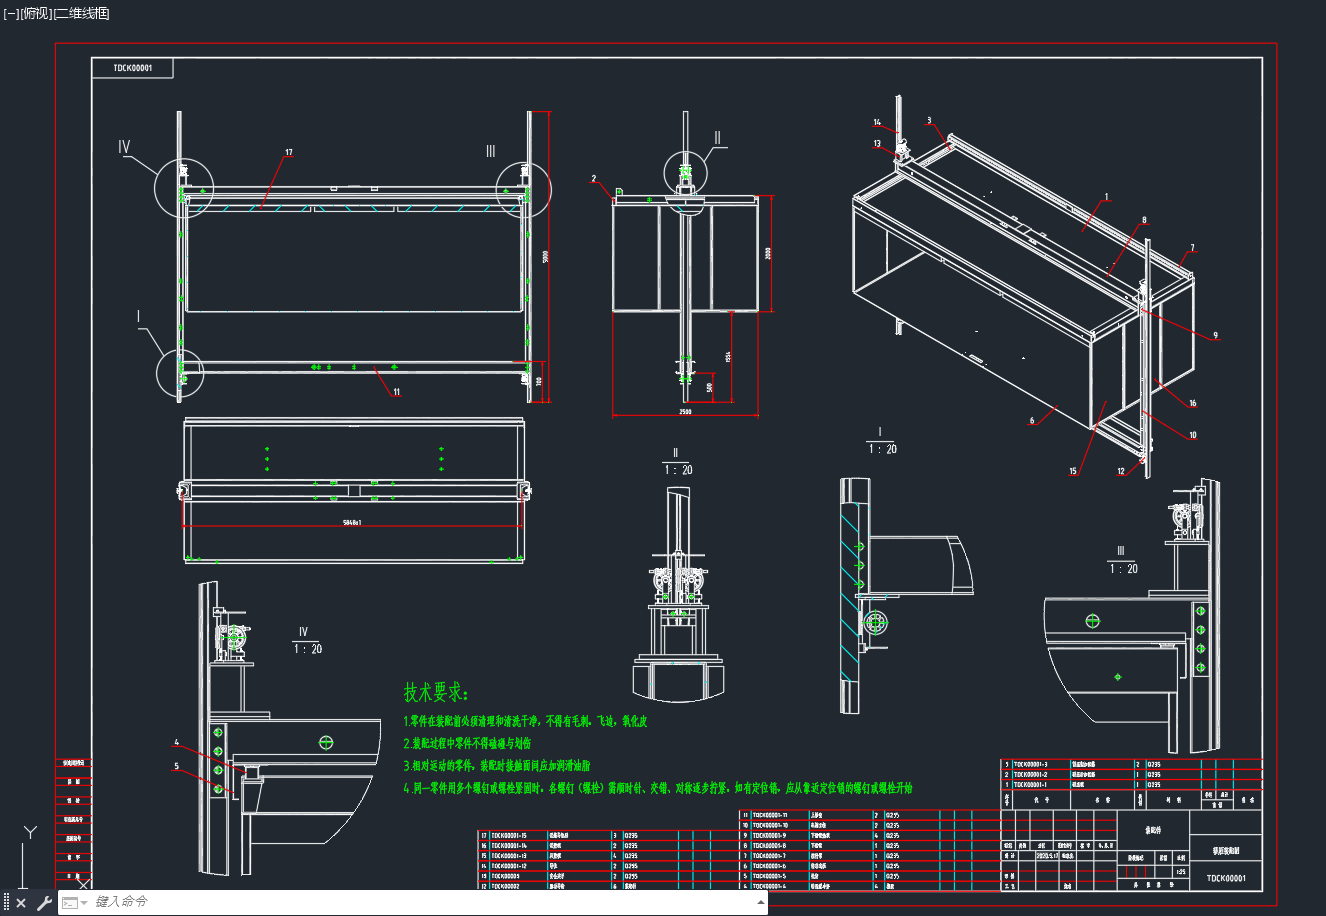Select balloon number 4 in detail IV view
The height and width of the screenshot is (916, 1326).
point(177,743)
